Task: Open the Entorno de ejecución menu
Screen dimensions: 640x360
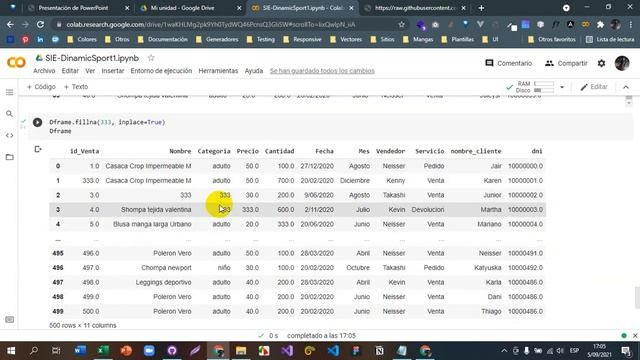Action: point(161,71)
